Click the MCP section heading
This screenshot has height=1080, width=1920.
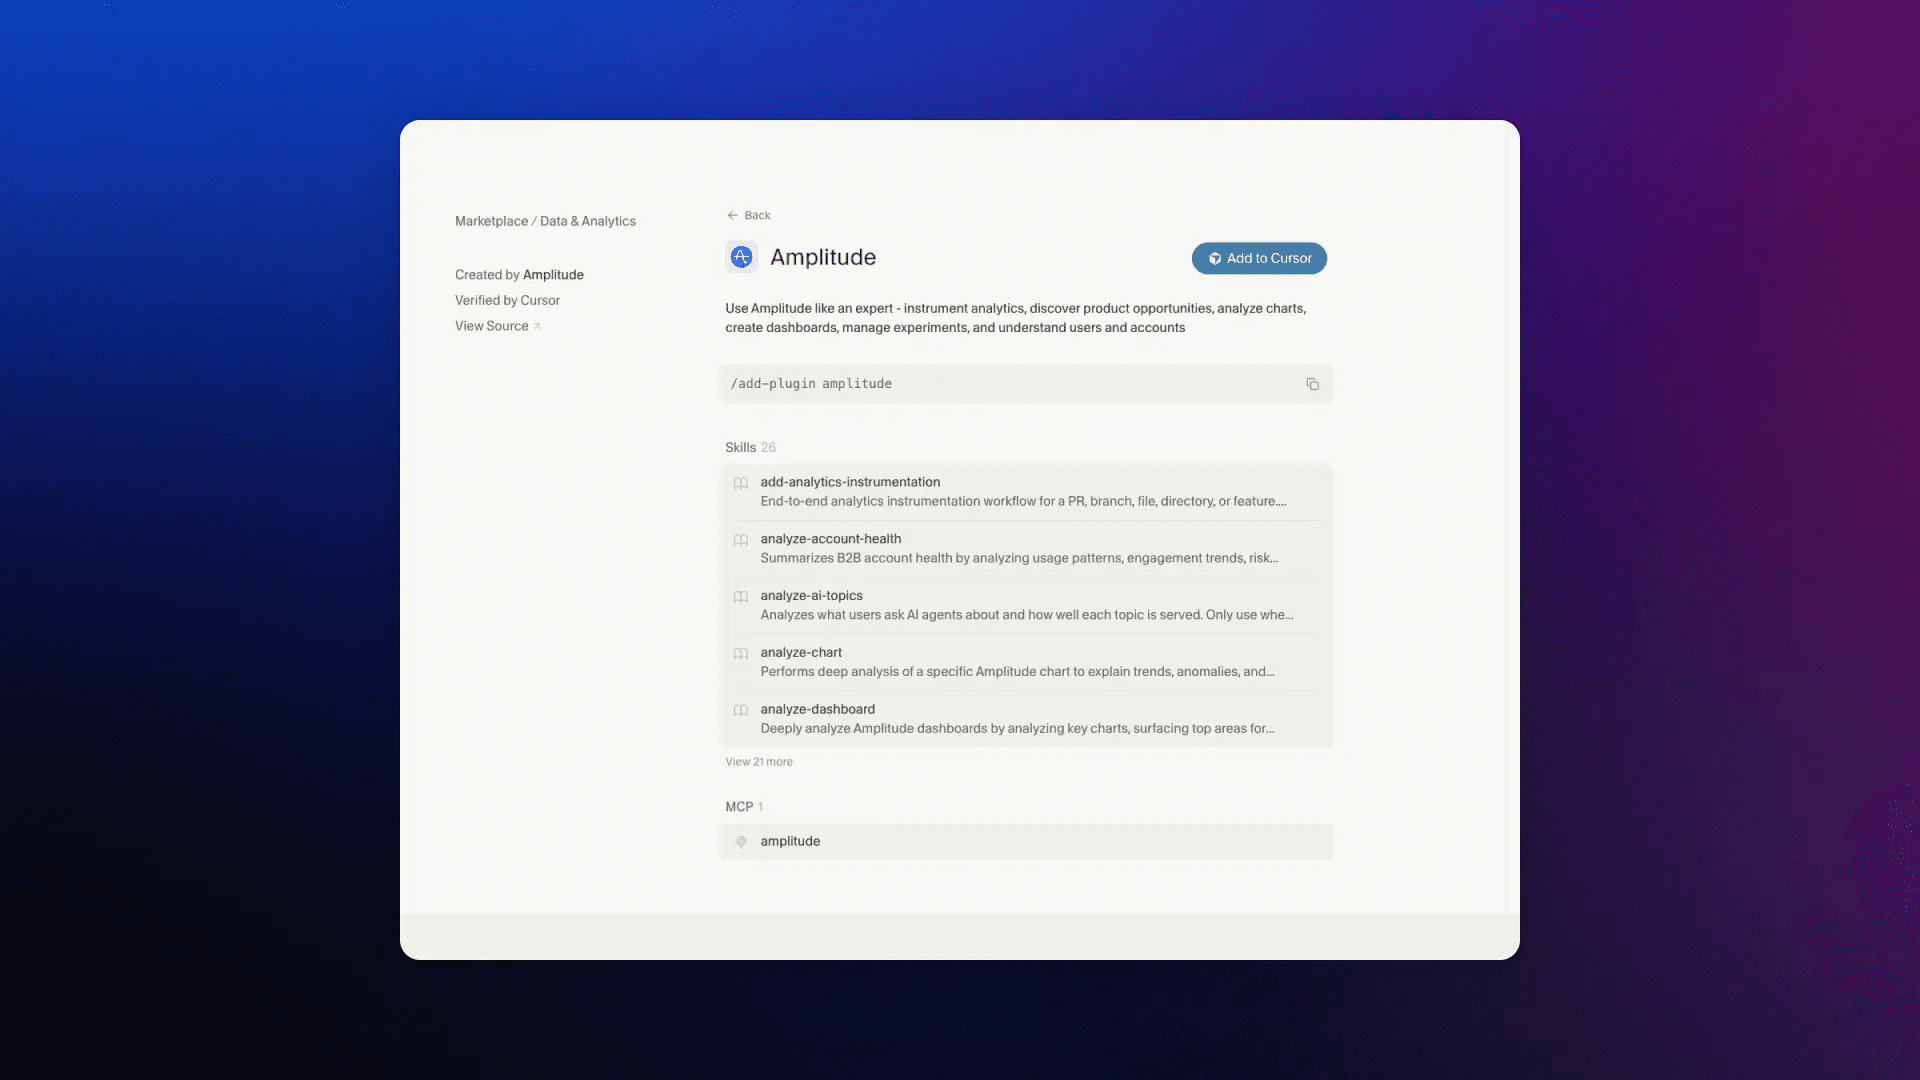[739, 807]
